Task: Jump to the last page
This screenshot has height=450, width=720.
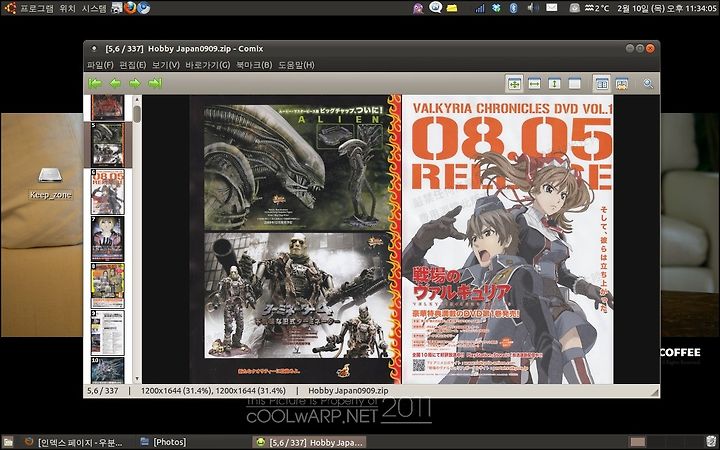Action: click(x=155, y=84)
